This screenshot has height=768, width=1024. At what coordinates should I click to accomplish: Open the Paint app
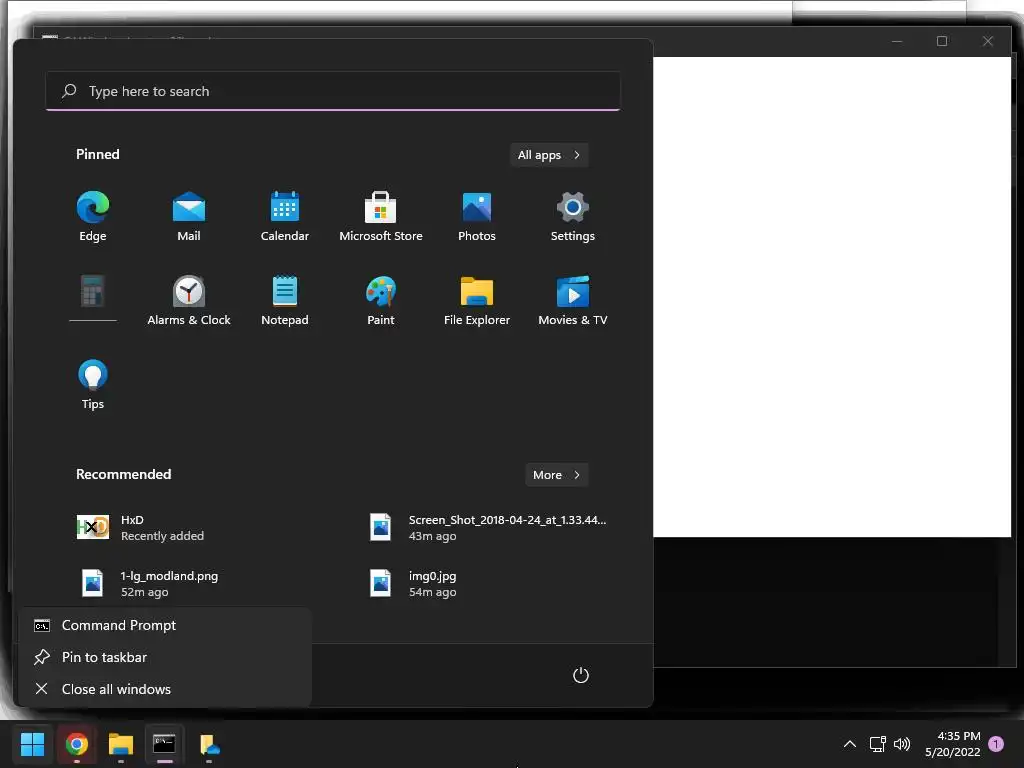[x=381, y=301]
